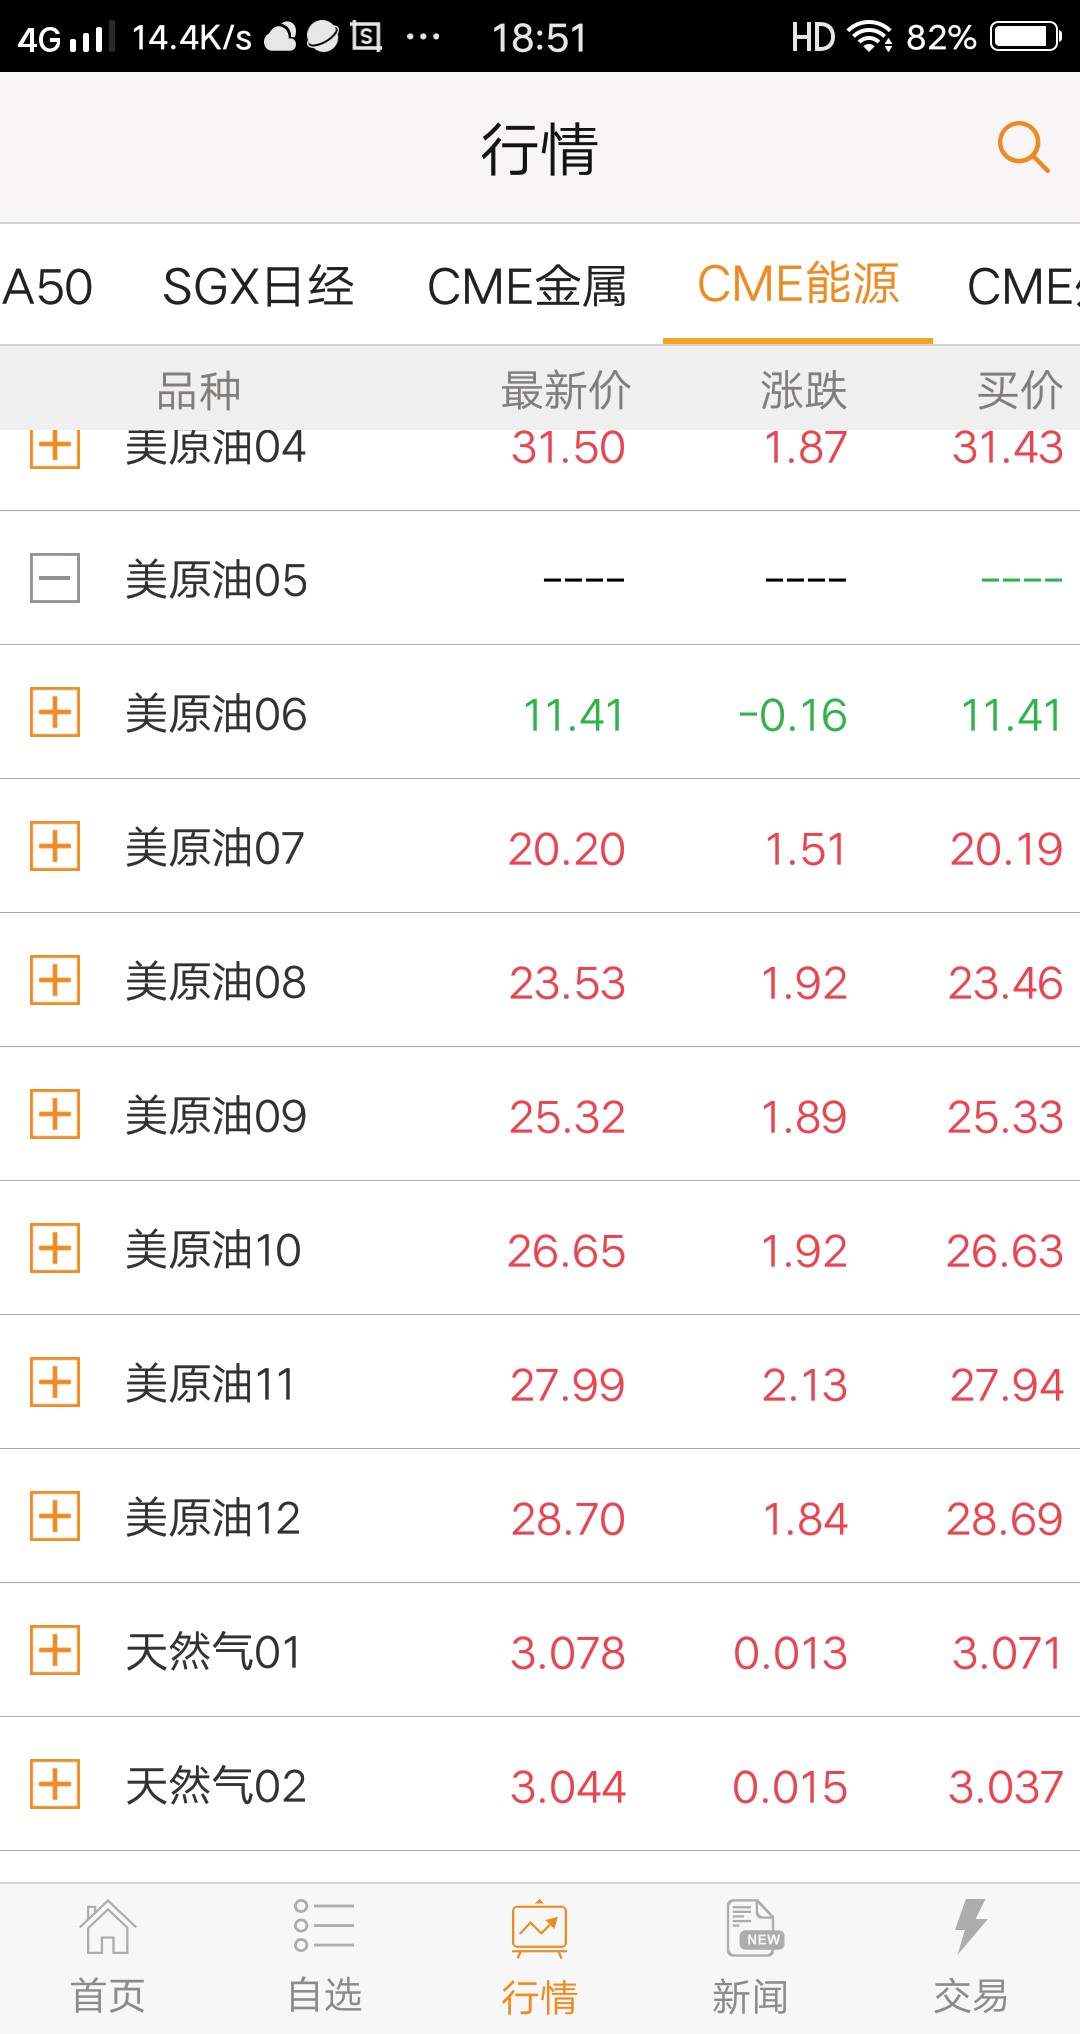Expand 美原油10 using its plus box
Screen dimensions: 1080x2034
point(55,1249)
